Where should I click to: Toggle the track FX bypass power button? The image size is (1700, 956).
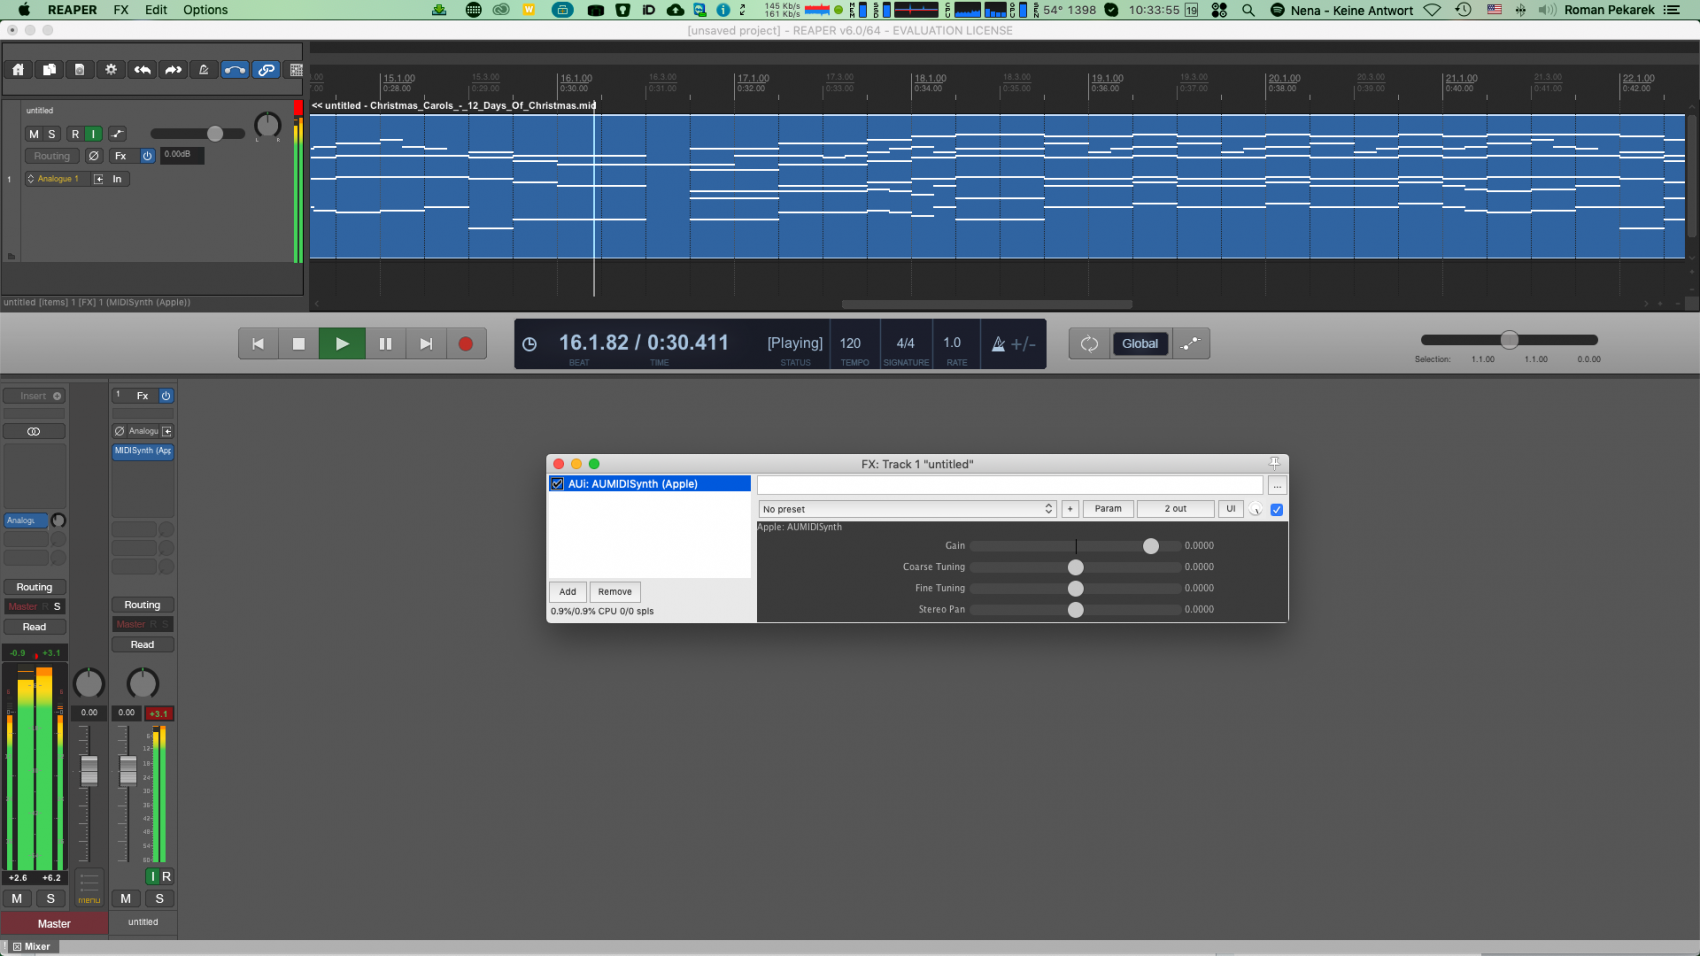click(x=147, y=156)
